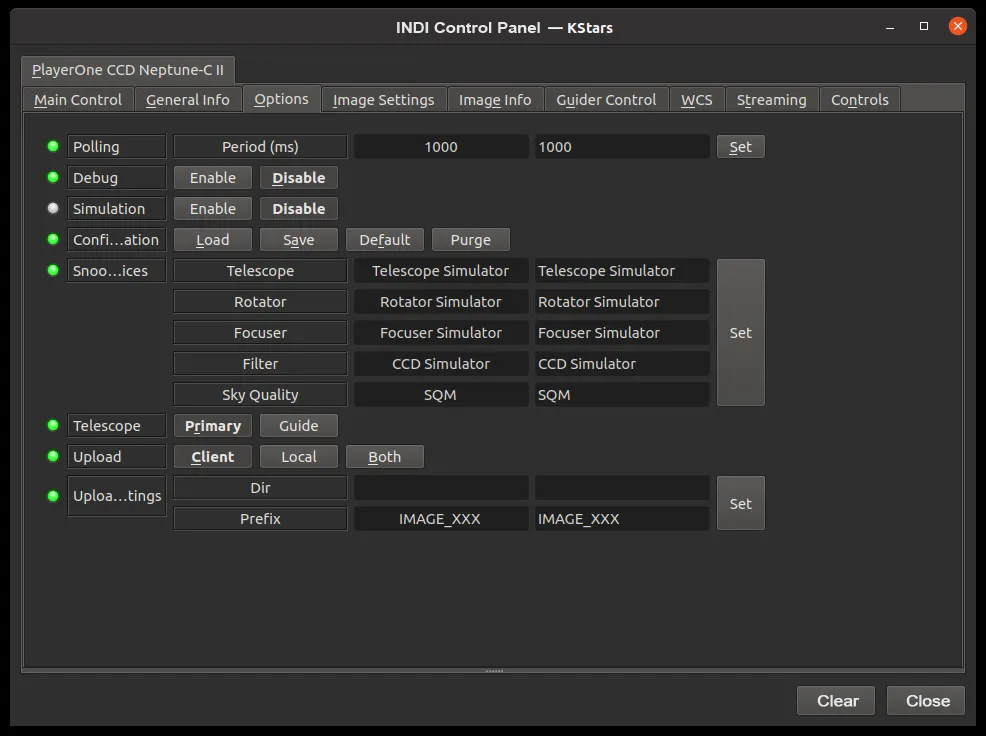Choose the Guide telescope option

(299, 425)
